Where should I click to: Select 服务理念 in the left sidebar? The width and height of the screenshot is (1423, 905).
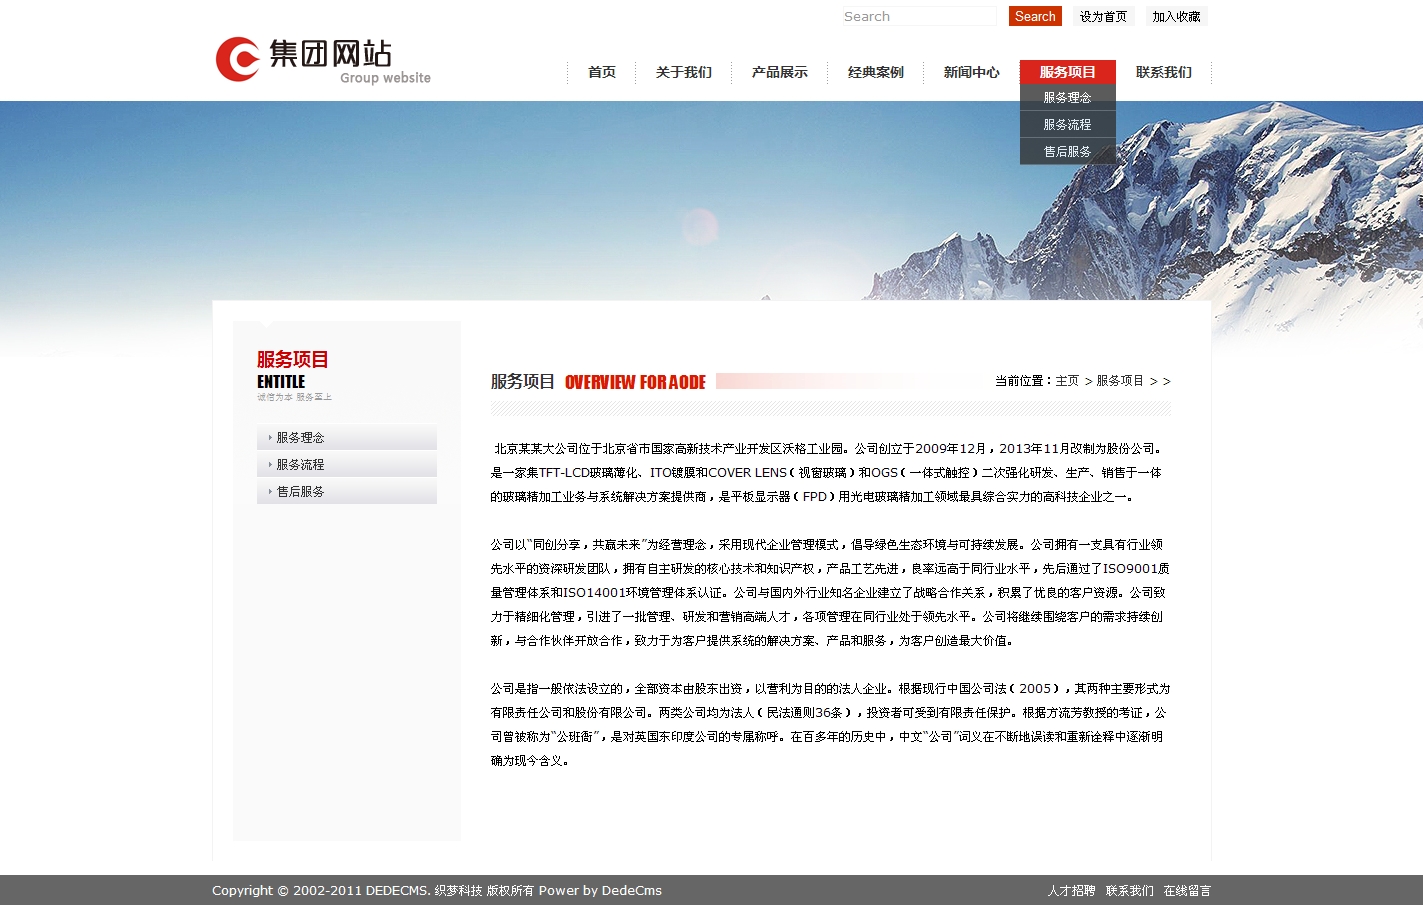(300, 438)
